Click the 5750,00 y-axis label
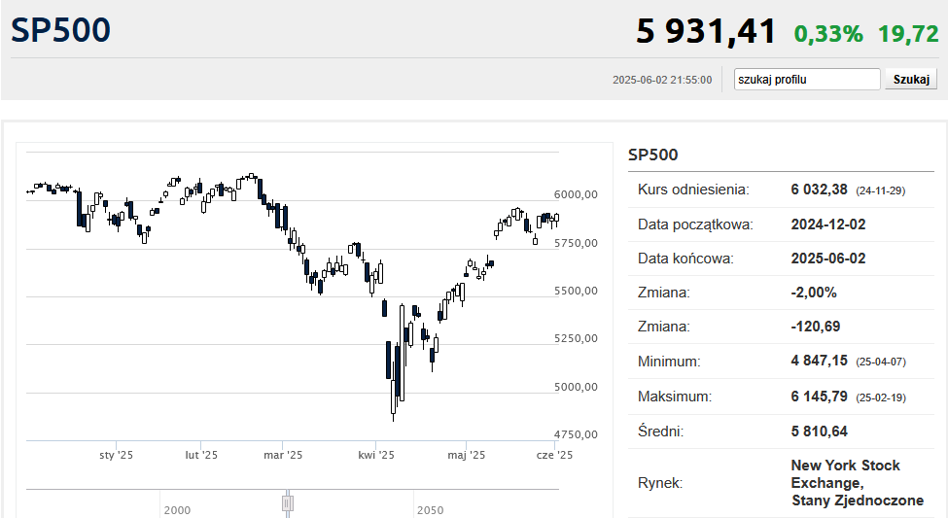948x518 pixels. (576, 244)
